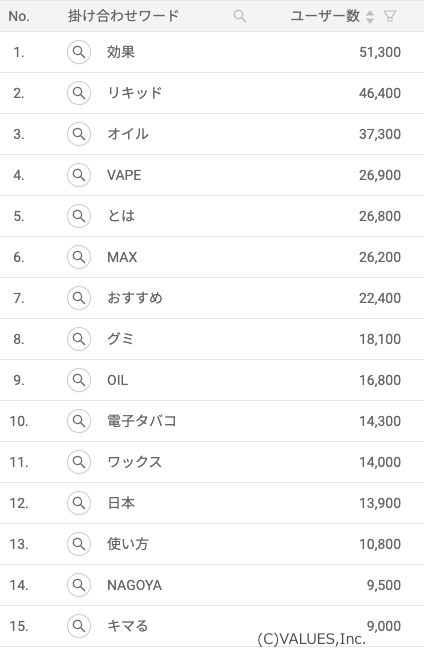Click the search icon next to 効果

(x=79, y=52)
